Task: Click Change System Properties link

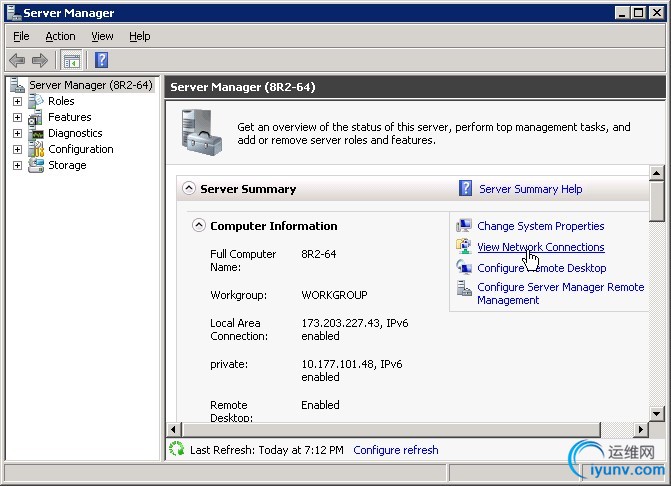Action: 540,226
